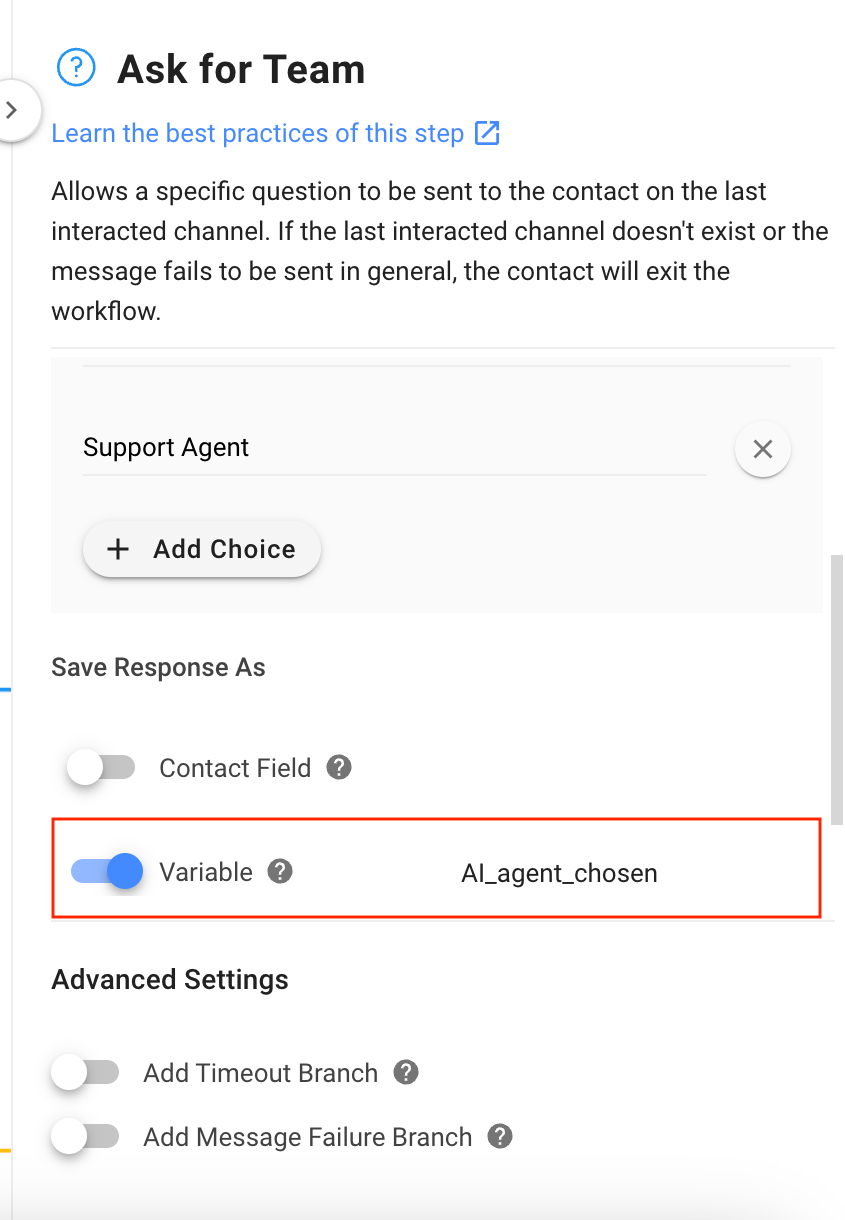Click the plus icon in Add Choice
The width and height of the screenshot is (845, 1220).
click(x=118, y=549)
